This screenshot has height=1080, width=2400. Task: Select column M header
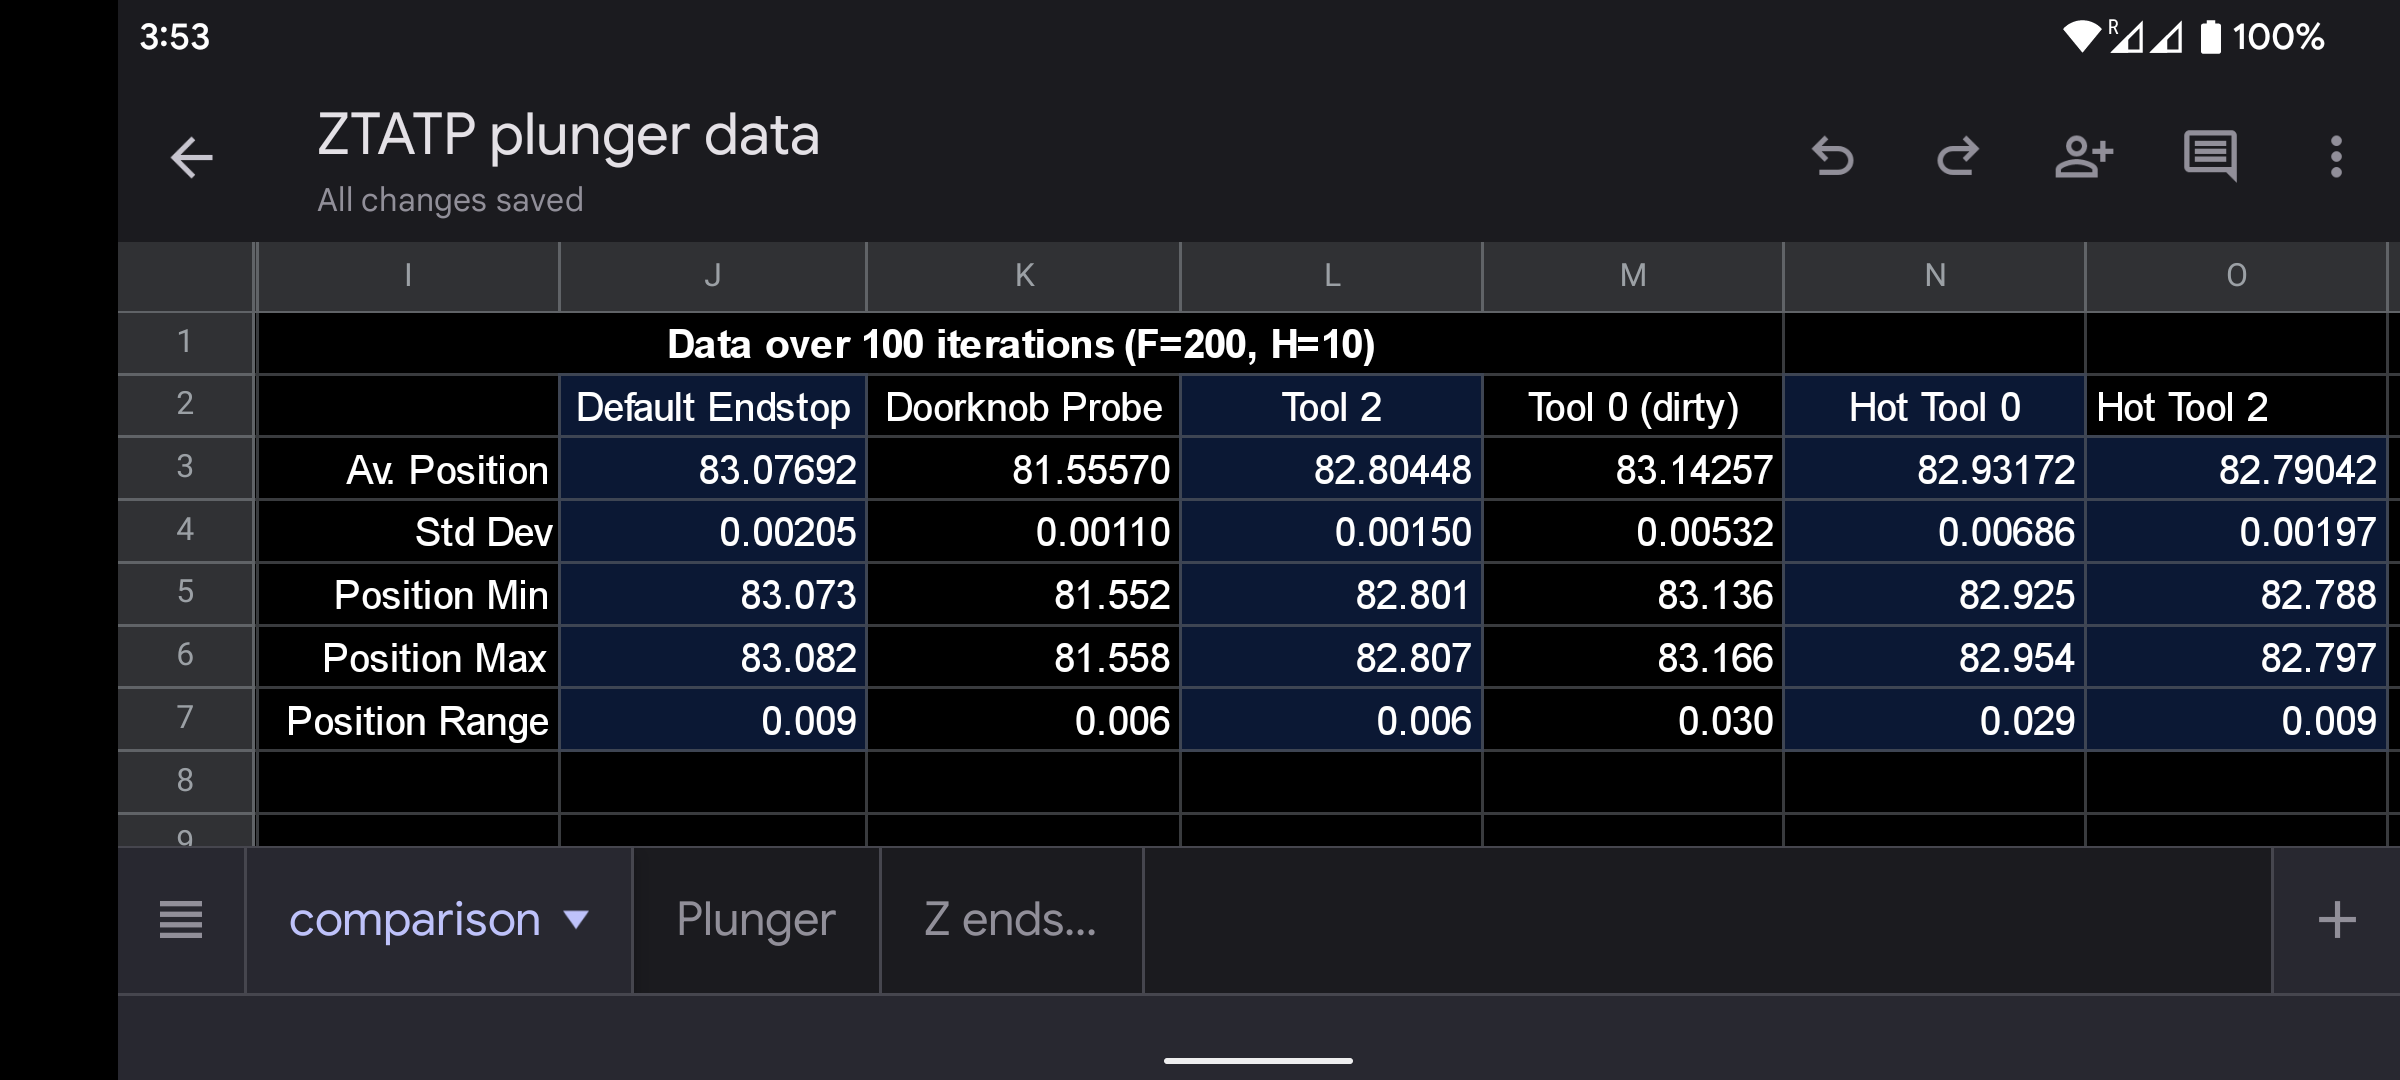(1632, 276)
